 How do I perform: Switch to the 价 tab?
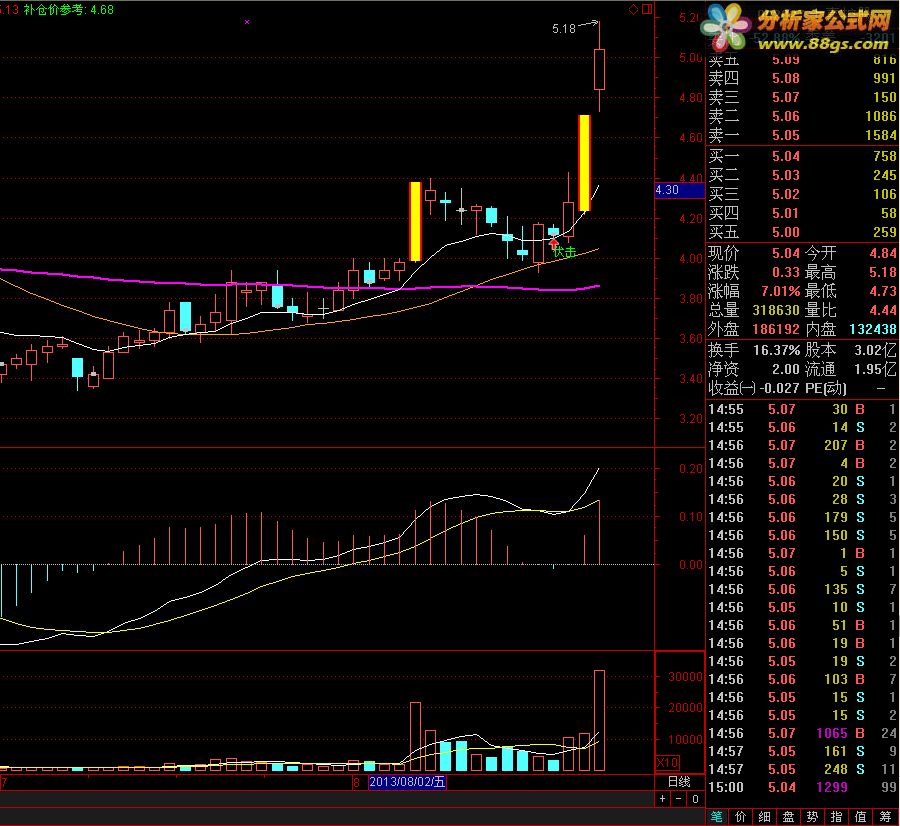coord(740,816)
